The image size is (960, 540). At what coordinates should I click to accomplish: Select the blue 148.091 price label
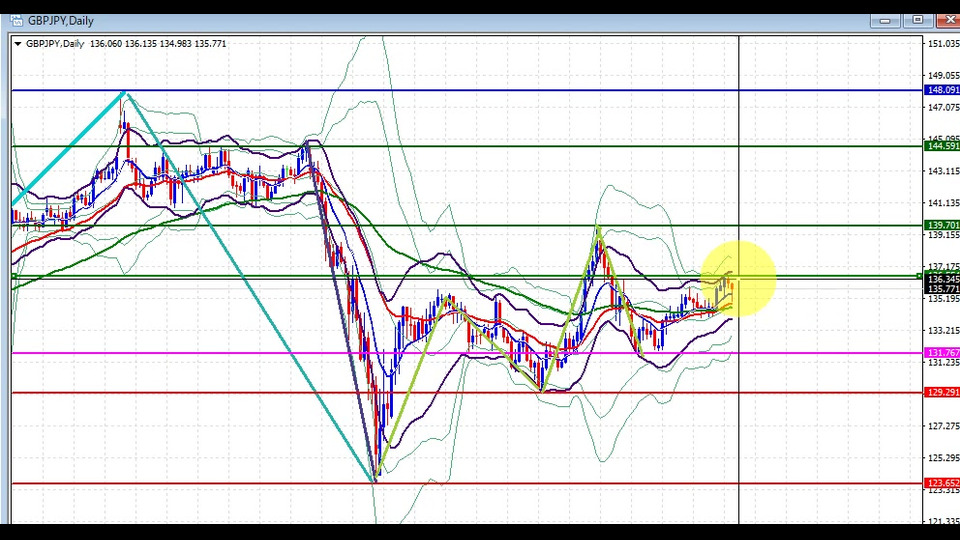pos(942,90)
